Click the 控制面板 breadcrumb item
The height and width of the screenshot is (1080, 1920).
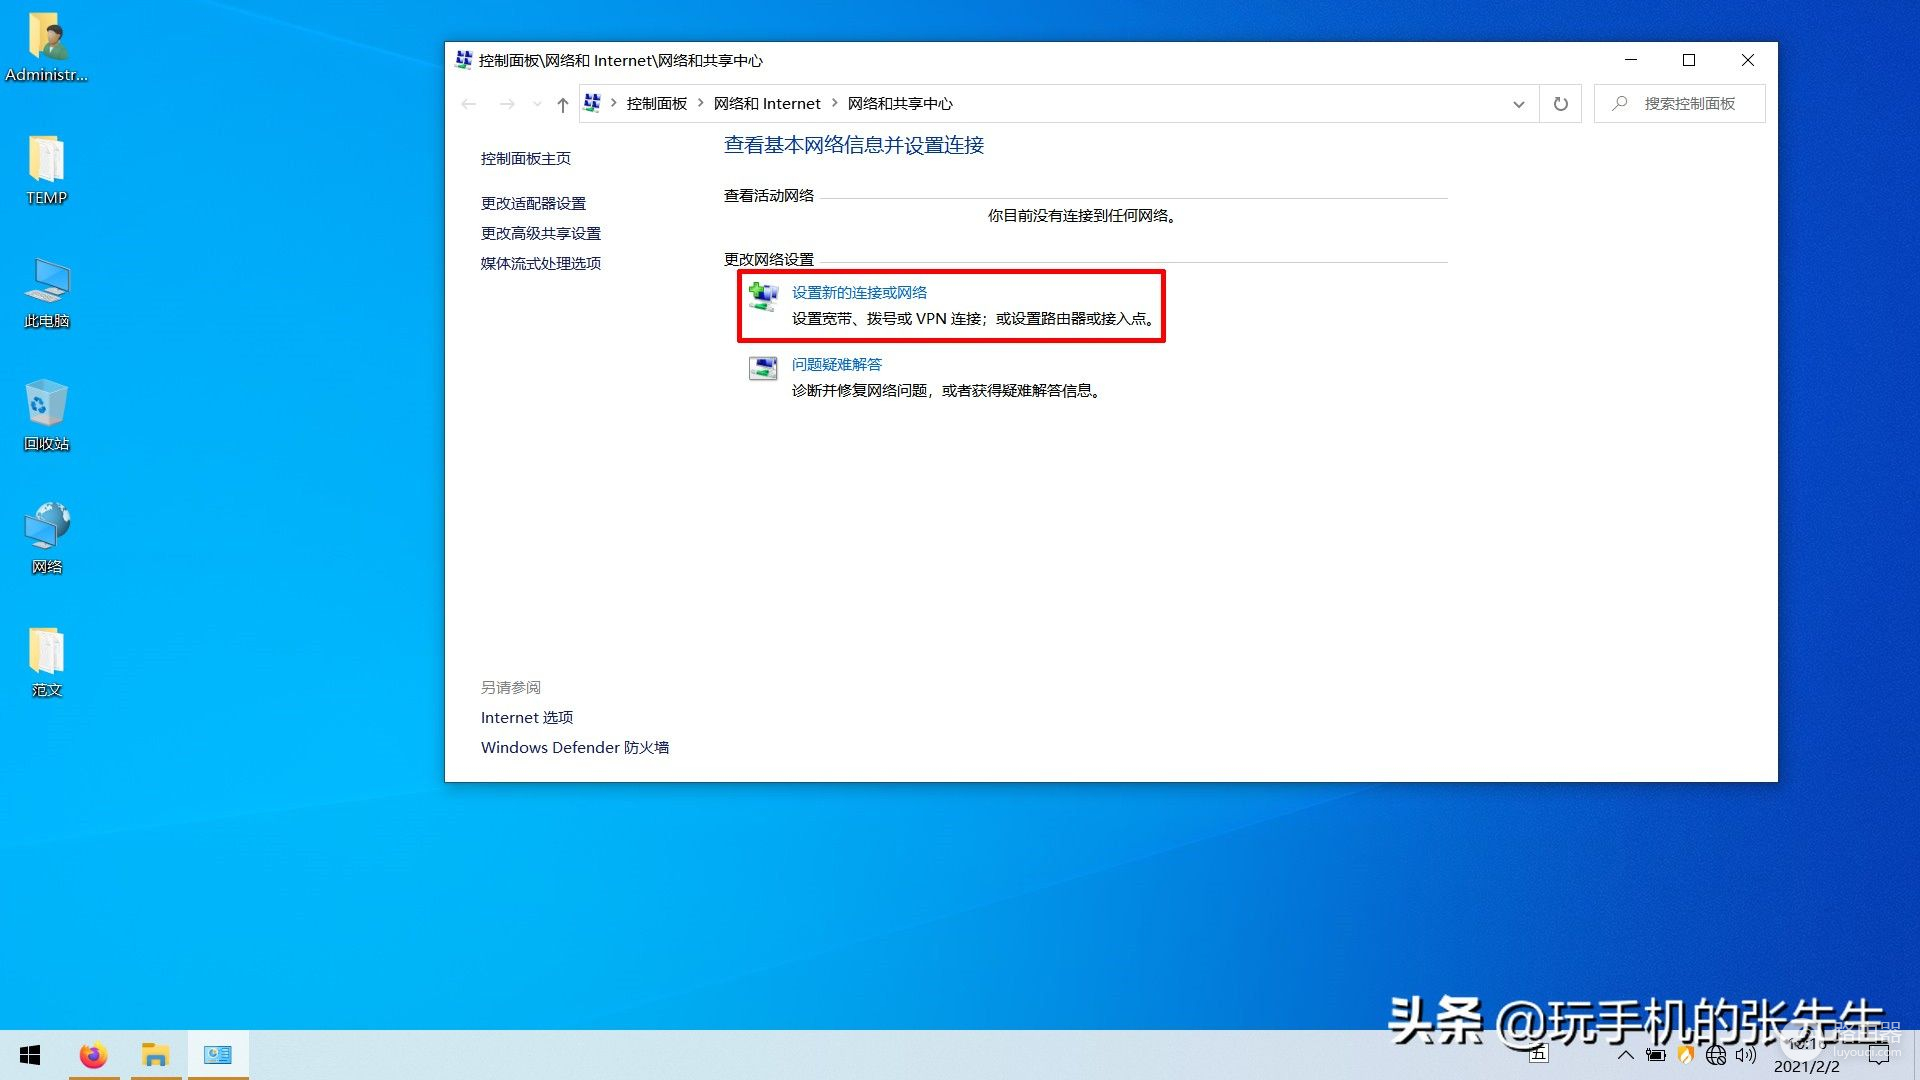point(656,104)
